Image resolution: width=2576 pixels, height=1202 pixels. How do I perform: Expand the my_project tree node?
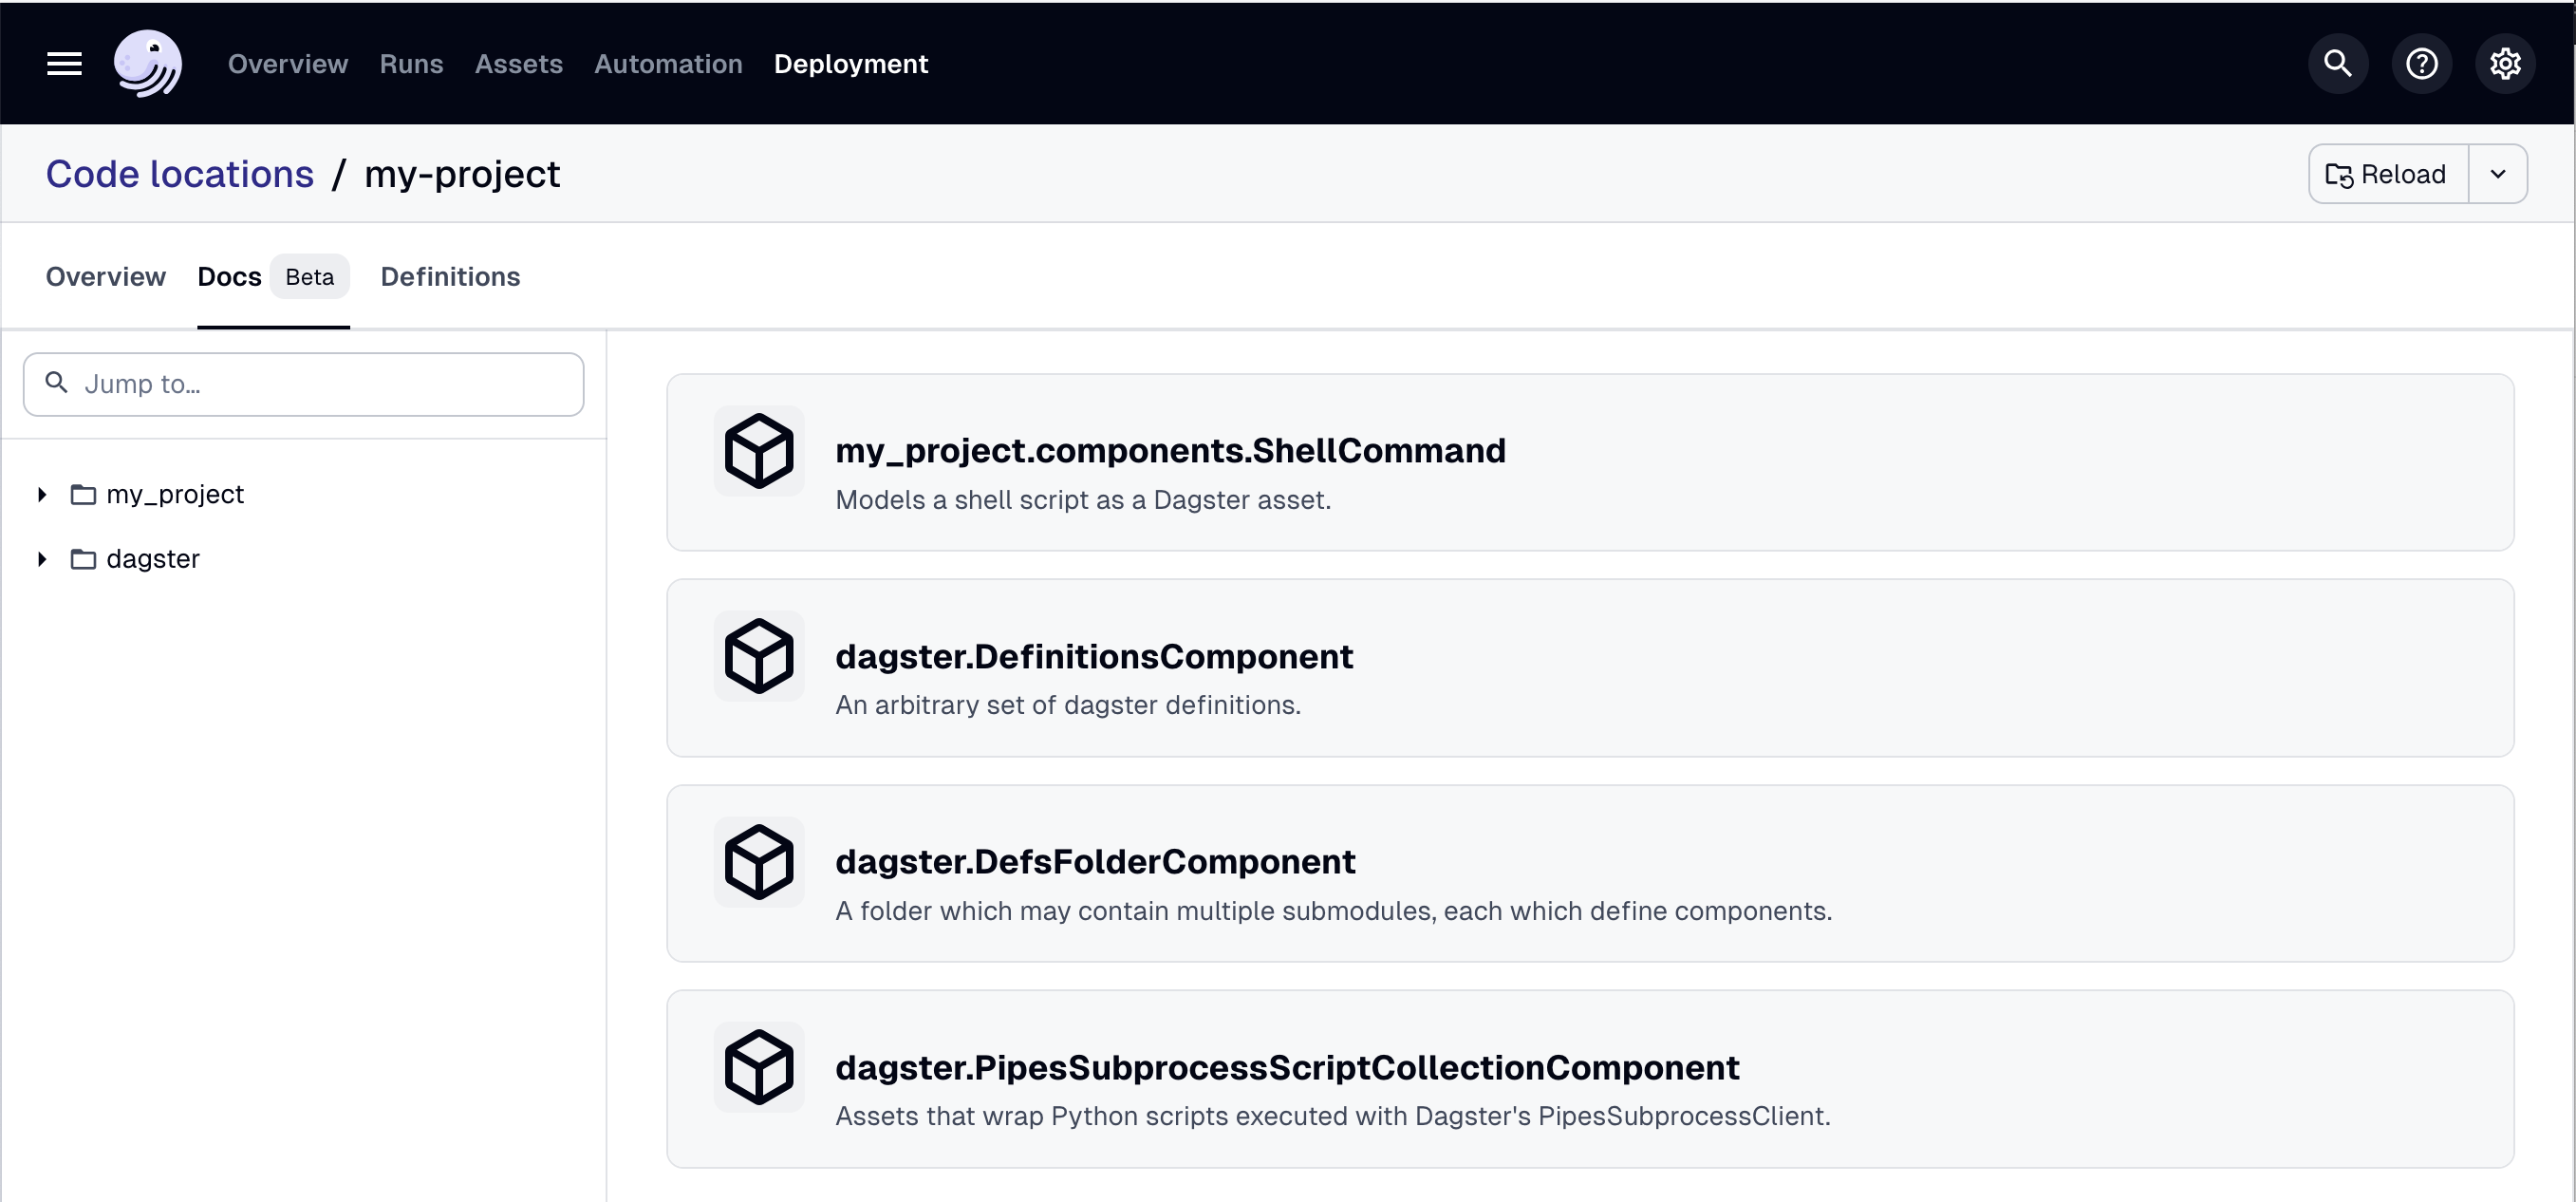pyautogui.click(x=41, y=493)
